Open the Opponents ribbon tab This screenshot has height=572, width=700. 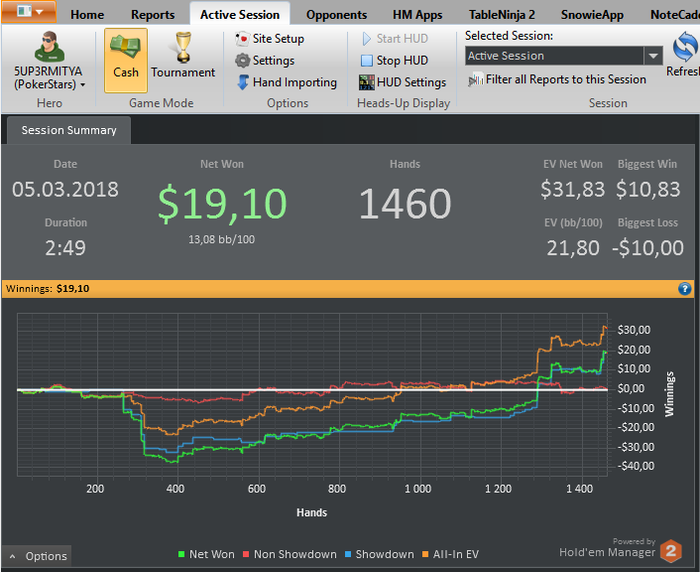point(337,15)
